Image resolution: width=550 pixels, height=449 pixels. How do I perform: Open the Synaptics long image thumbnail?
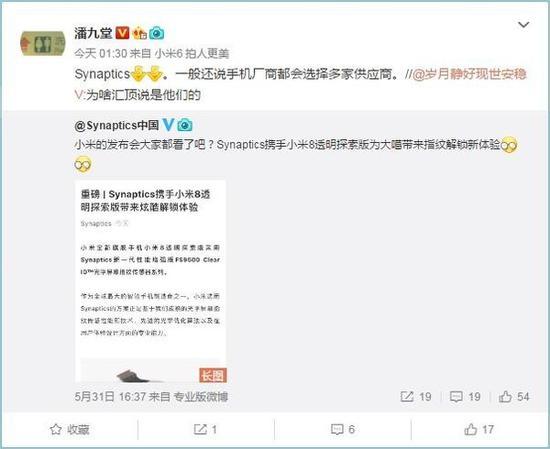point(150,281)
